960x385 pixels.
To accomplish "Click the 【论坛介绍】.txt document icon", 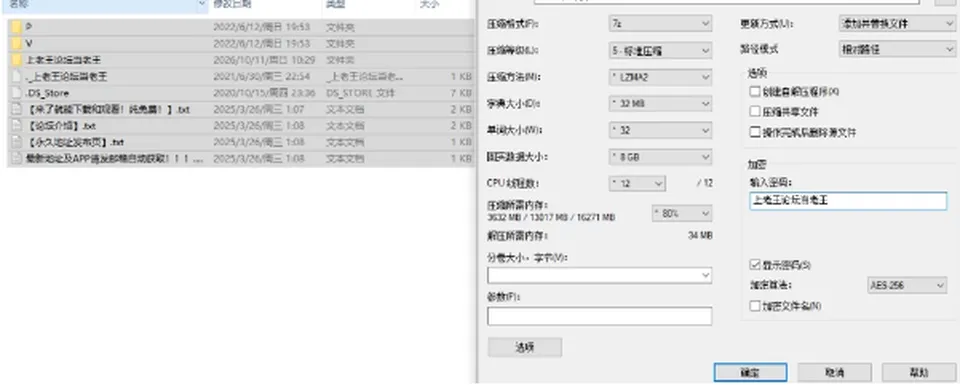I will click(x=17, y=125).
